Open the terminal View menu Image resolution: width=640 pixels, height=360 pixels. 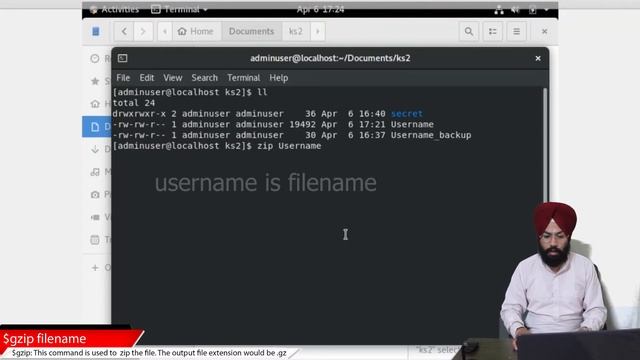click(x=173, y=78)
